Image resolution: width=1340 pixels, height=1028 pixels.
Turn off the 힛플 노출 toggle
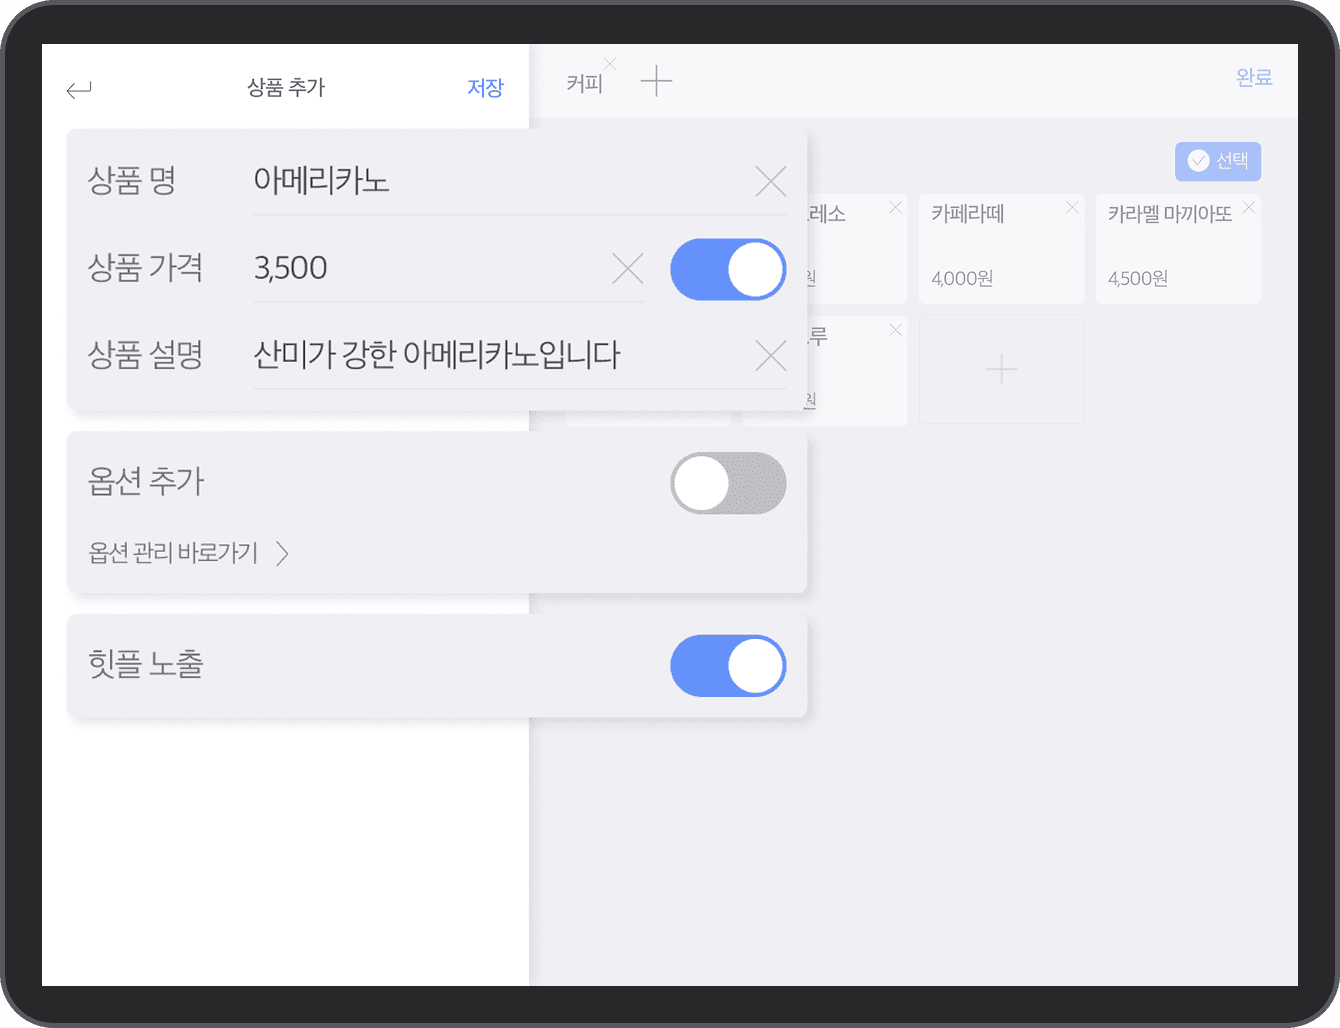(x=728, y=665)
